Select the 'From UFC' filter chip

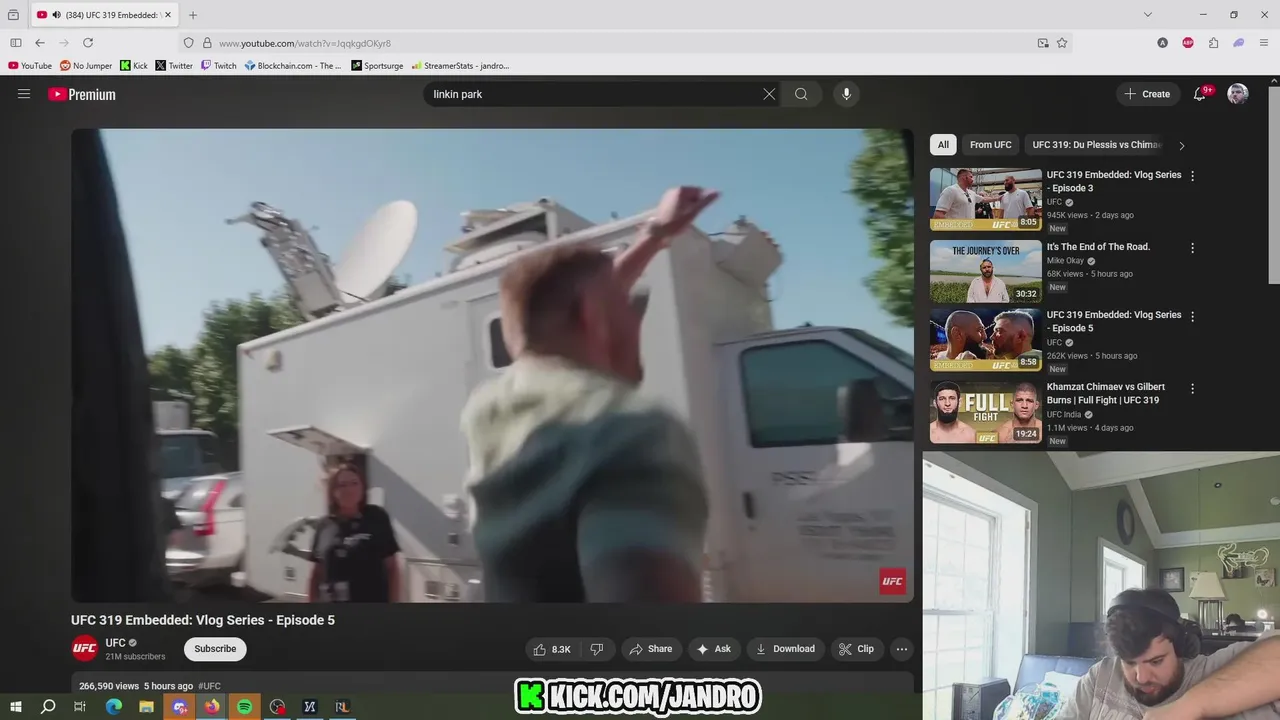pyautogui.click(x=990, y=145)
